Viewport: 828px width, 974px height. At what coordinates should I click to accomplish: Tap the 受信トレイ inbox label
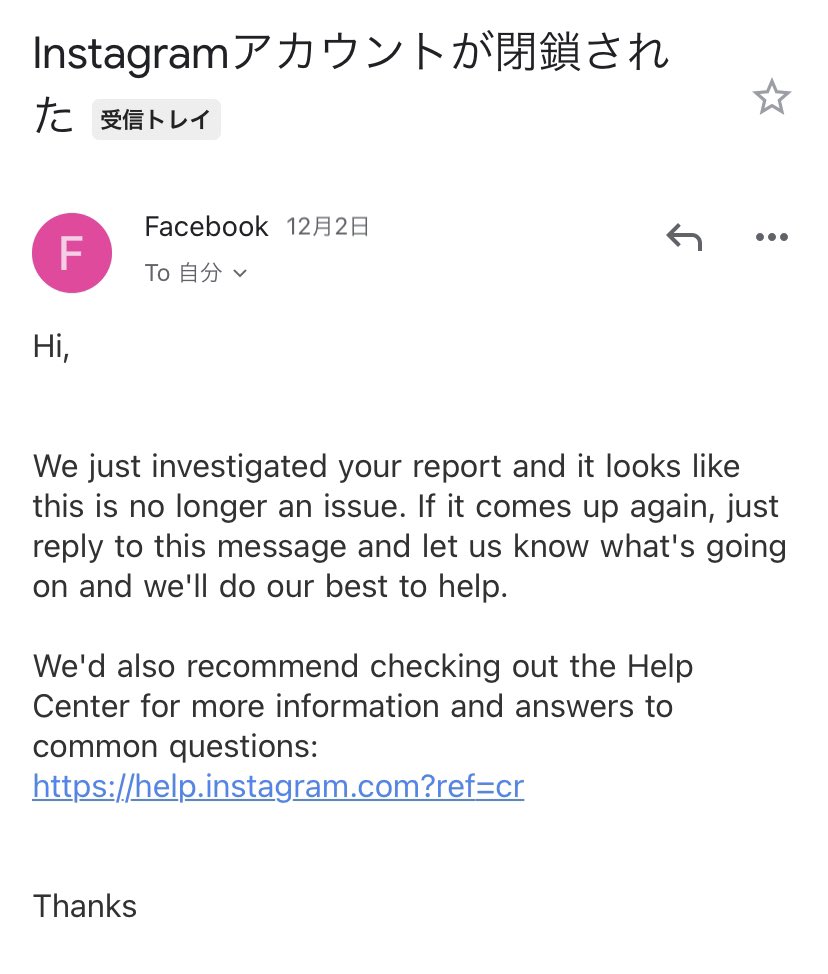156,119
